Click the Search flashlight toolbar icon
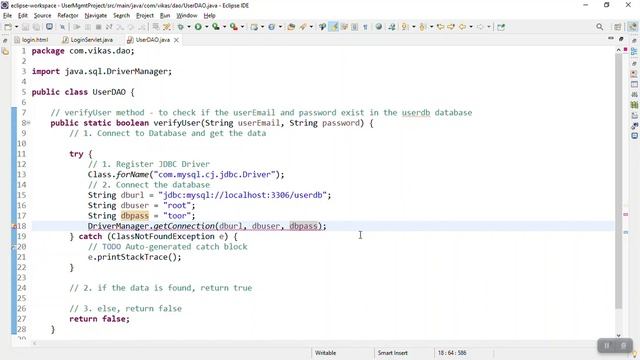The image size is (640, 360). coord(303,27)
